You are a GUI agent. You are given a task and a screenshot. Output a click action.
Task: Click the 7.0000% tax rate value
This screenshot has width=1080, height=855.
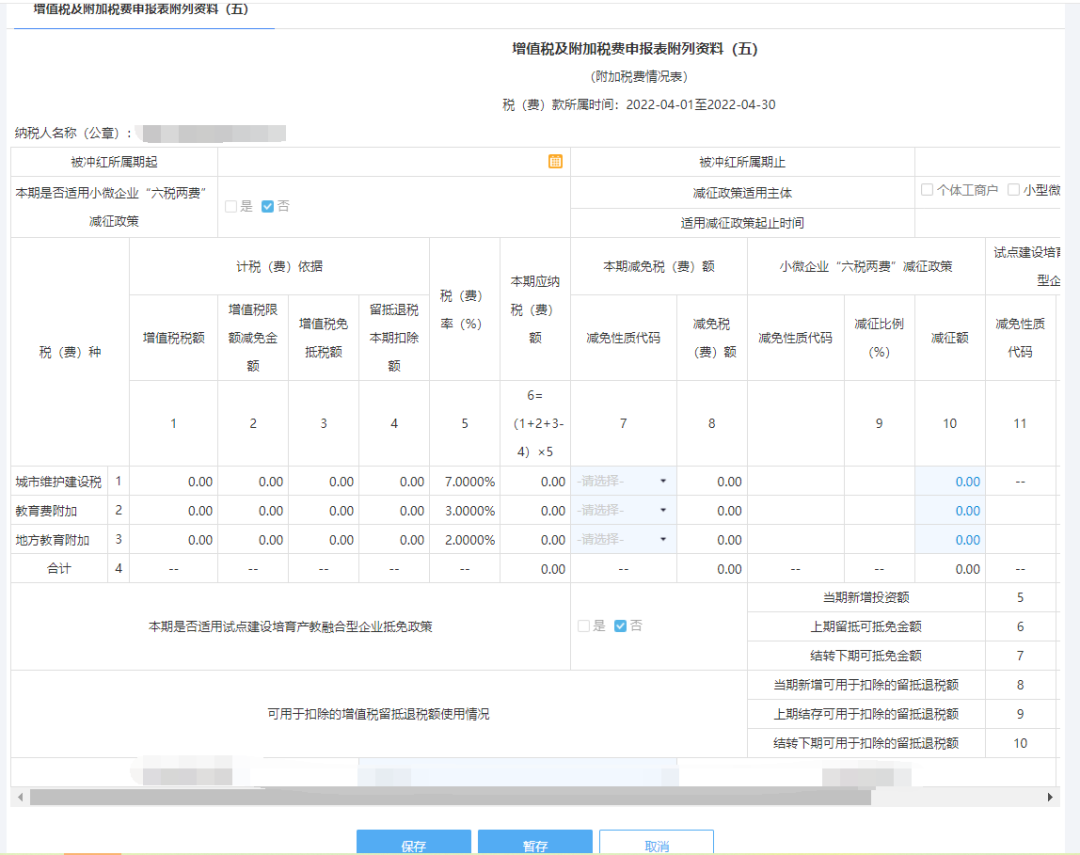[x=470, y=482]
